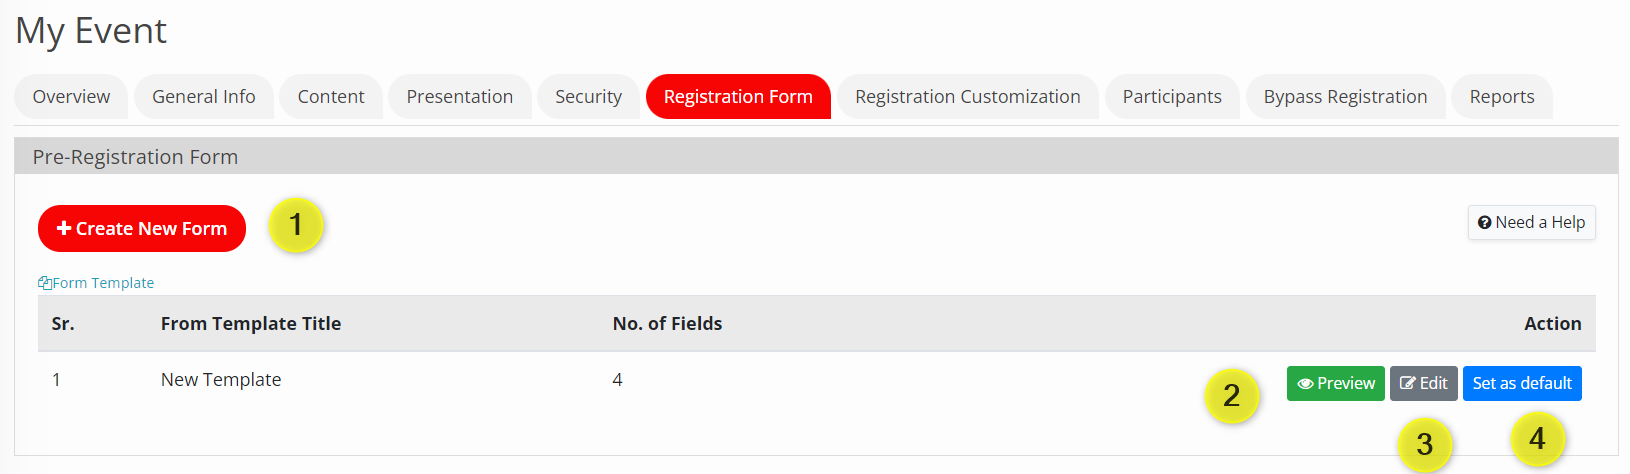Preview the New Template form

1335,383
